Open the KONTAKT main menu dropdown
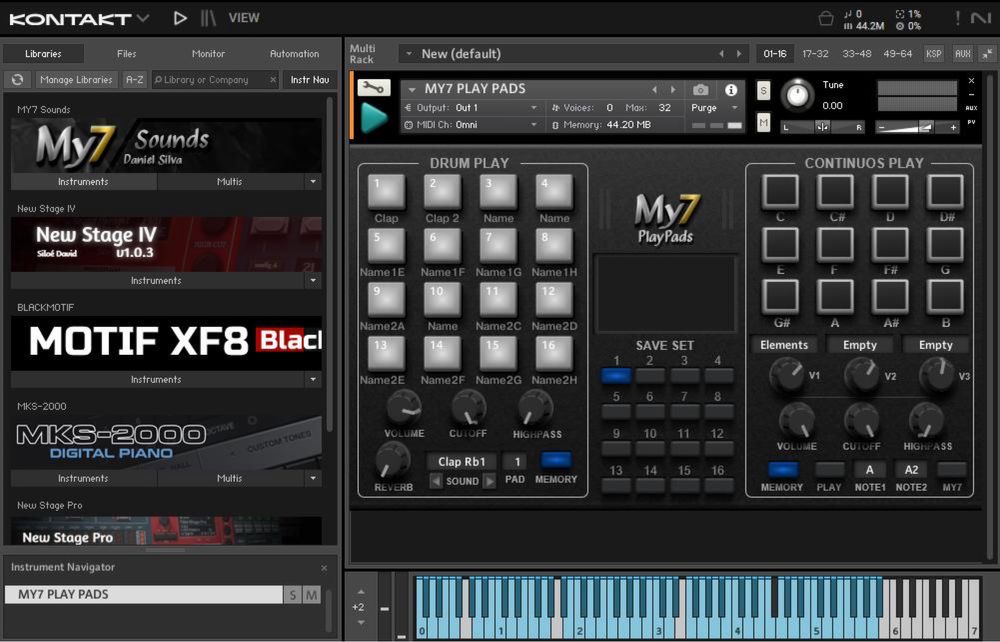This screenshot has height=642, width=1000. click(x=143, y=18)
